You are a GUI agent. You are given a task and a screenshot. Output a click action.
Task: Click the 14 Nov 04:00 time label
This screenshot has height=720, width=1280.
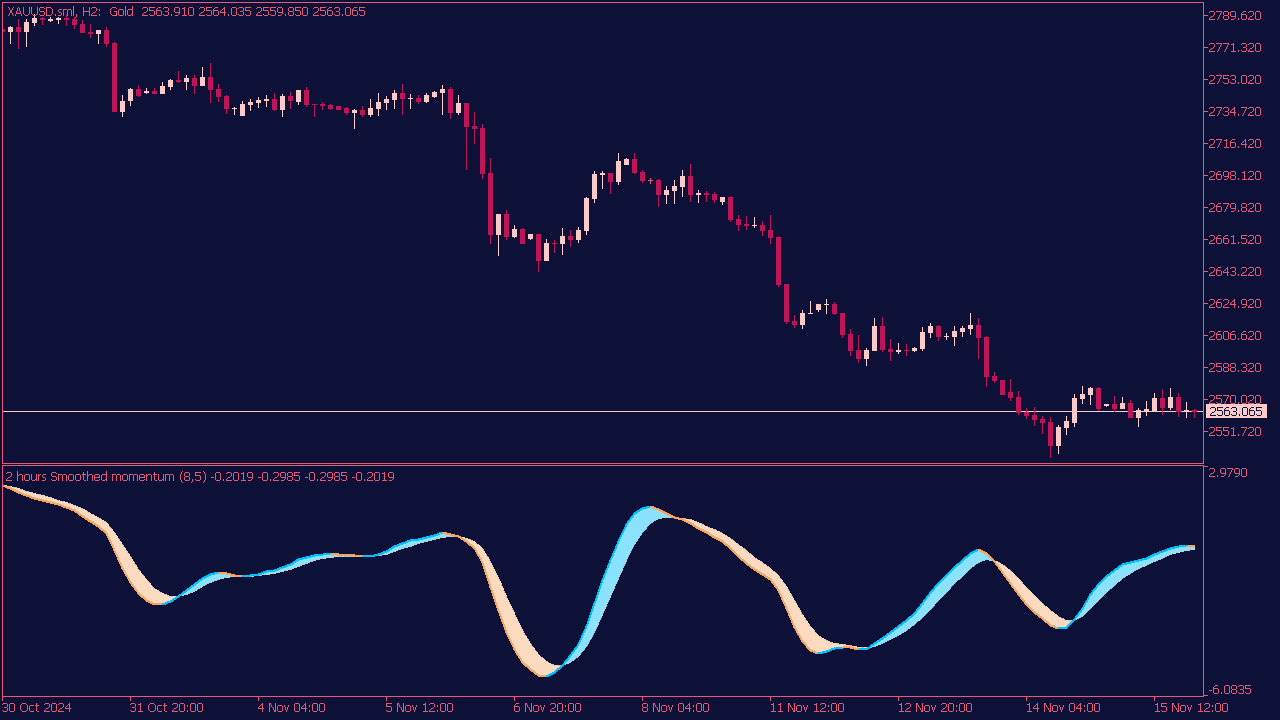[x=1063, y=708]
